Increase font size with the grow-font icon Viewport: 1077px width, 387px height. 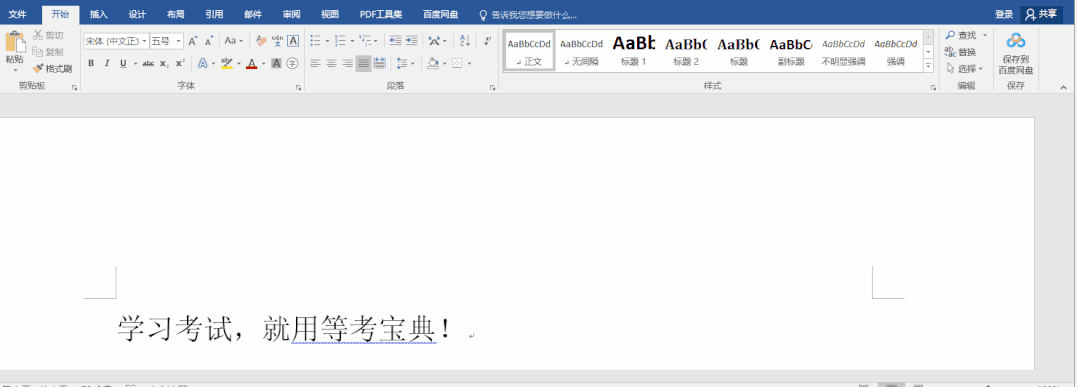193,41
